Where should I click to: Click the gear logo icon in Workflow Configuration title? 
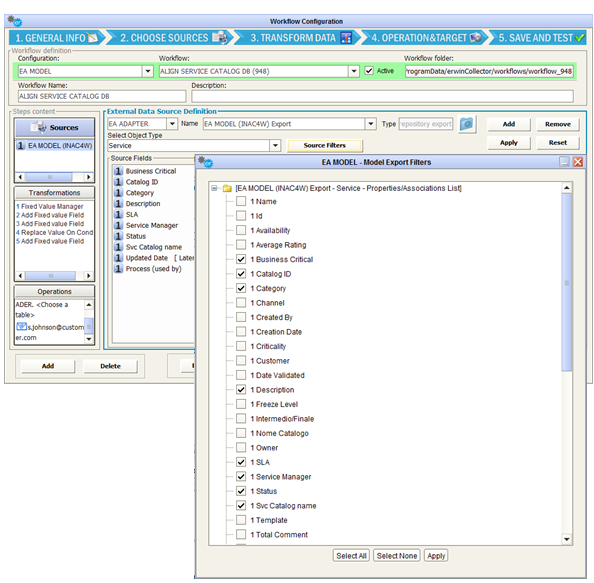click(x=15, y=21)
